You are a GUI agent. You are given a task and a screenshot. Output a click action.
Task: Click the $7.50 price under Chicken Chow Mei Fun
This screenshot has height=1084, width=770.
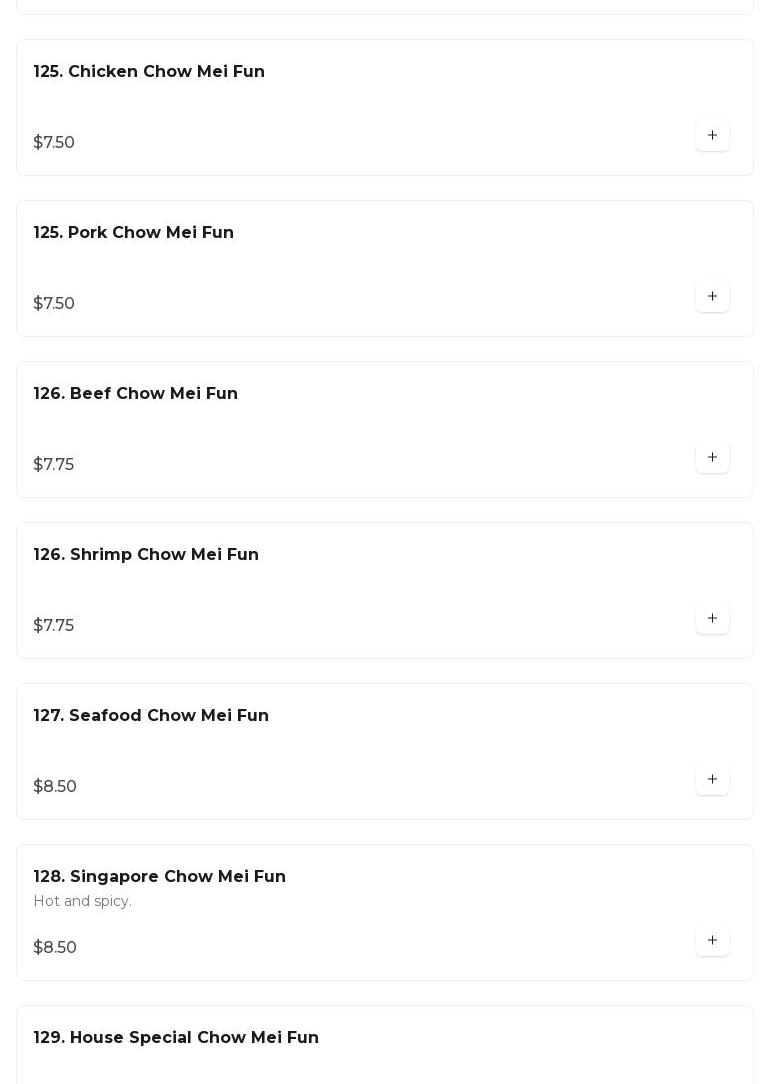(x=54, y=143)
